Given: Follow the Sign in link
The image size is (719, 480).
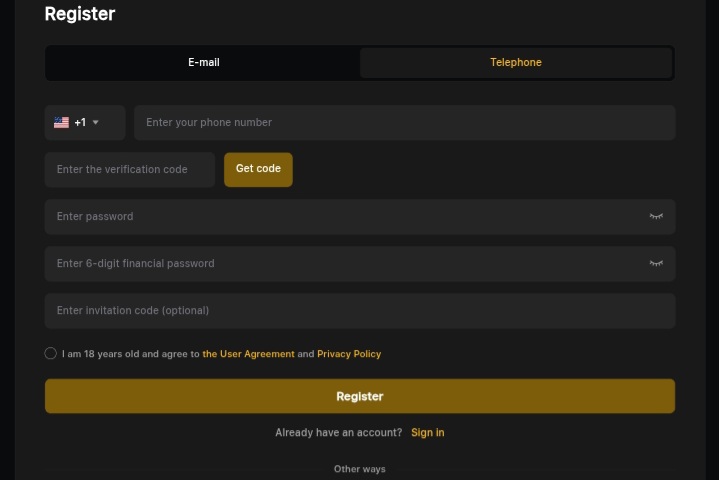Looking at the screenshot, I should (x=428, y=432).
